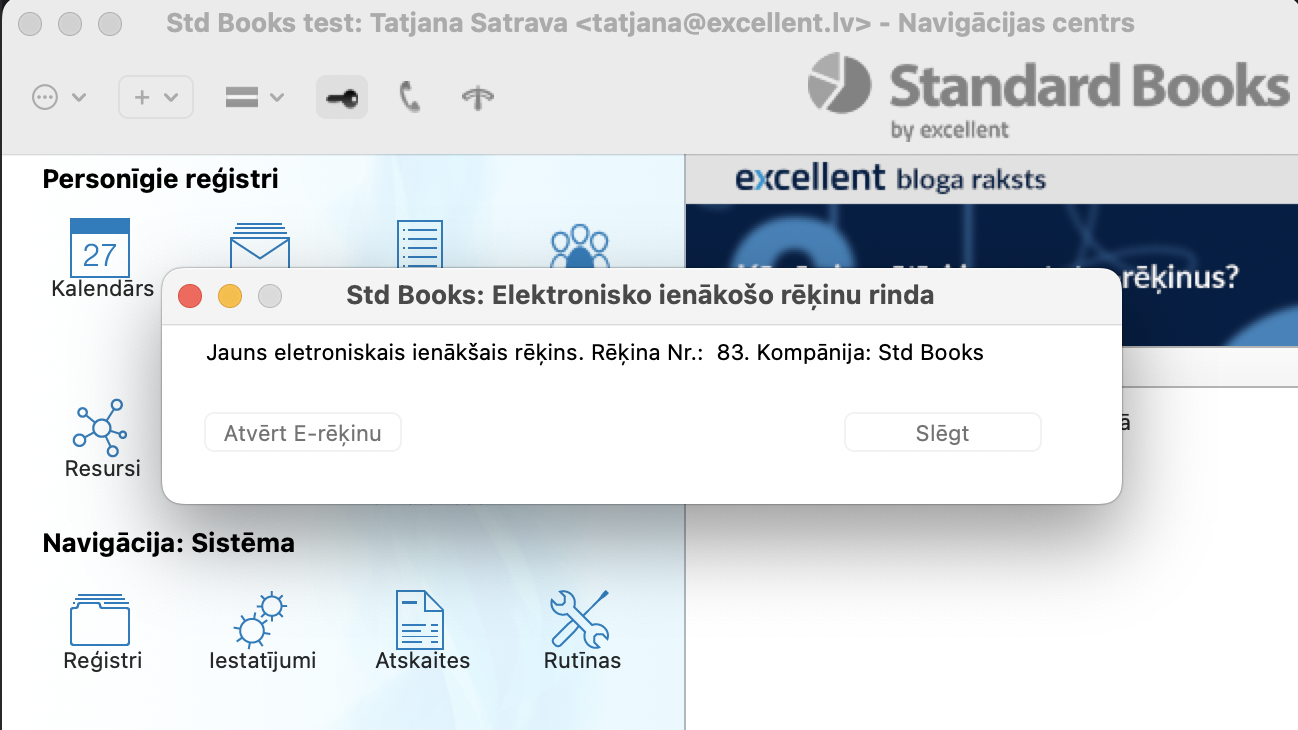Open the mailbox envelope icon
Image resolution: width=1298 pixels, height=730 pixels.
click(x=260, y=243)
